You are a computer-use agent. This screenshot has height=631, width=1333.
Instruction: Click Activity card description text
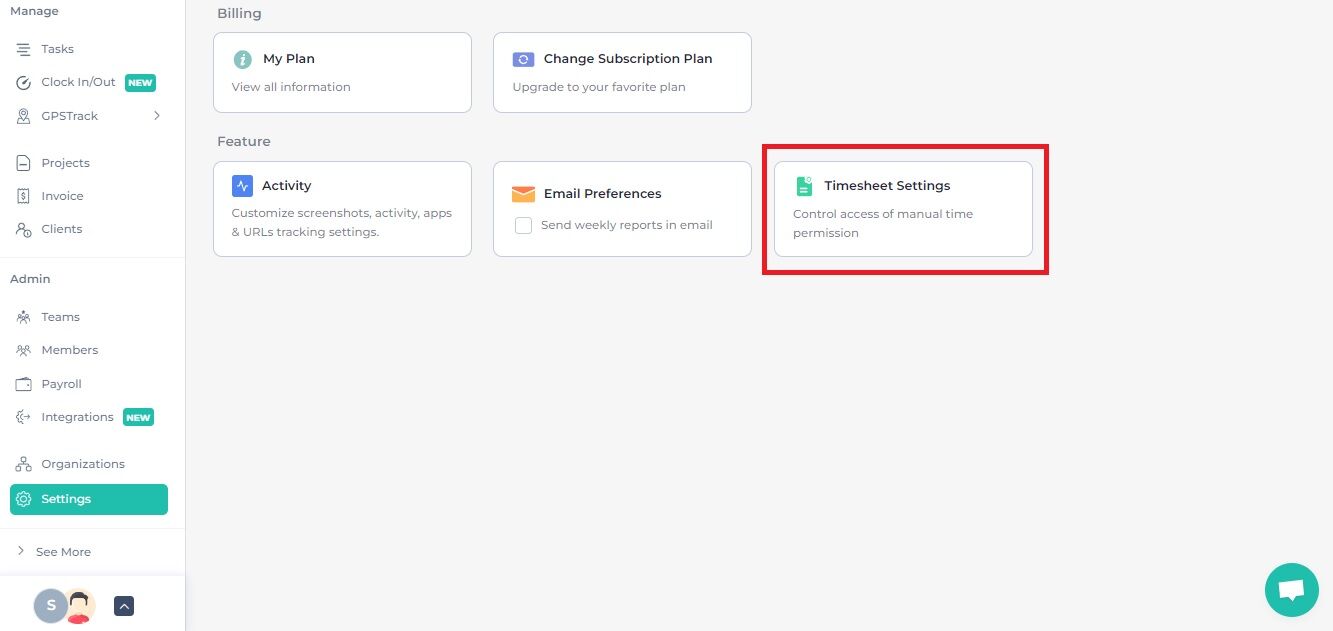click(342, 222)
